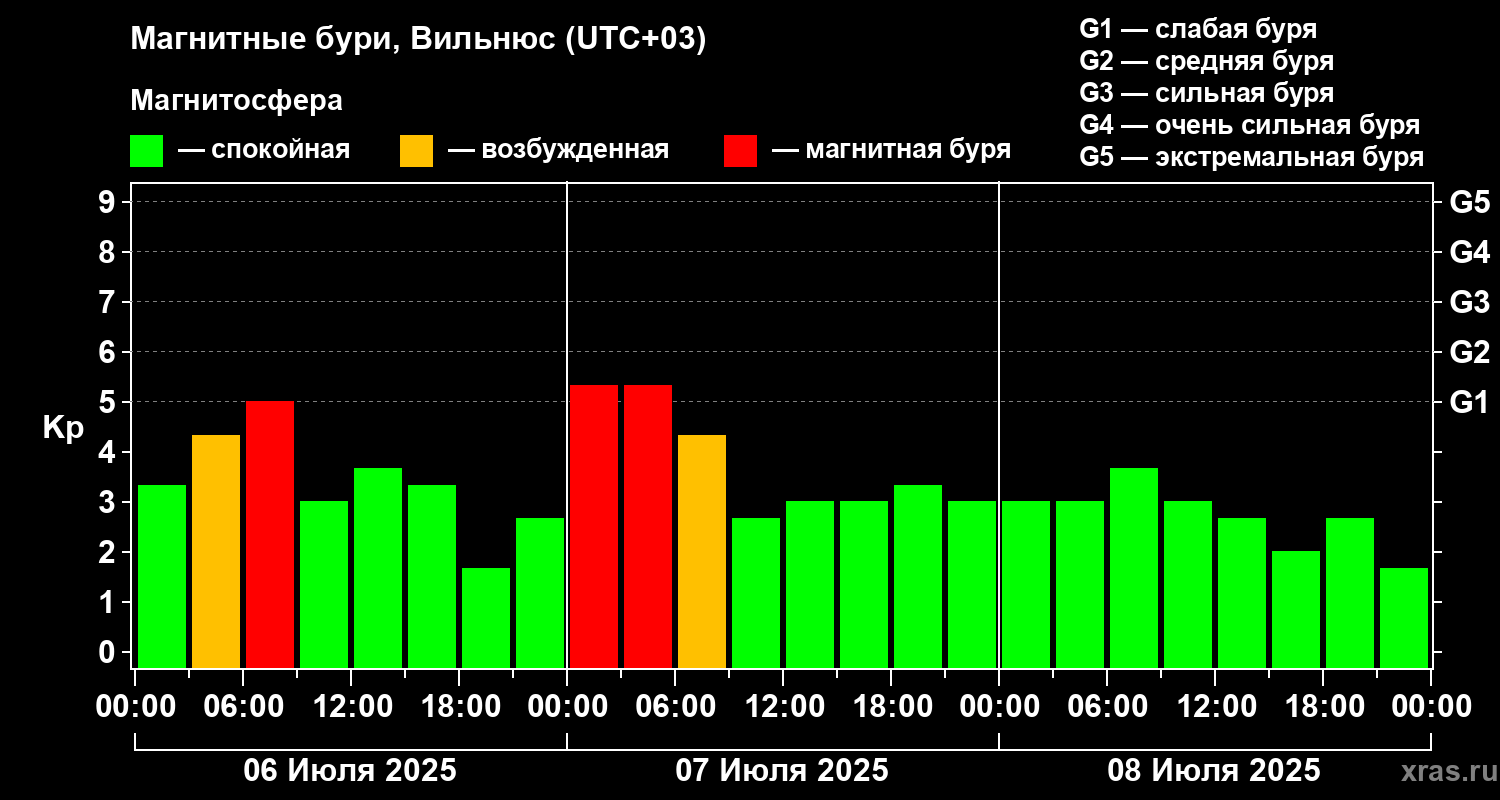Select legend line 'G3 — сильная буря'
This screenshot has height=800, width=1500.
pyautogui.click(x=1207, y=93)
